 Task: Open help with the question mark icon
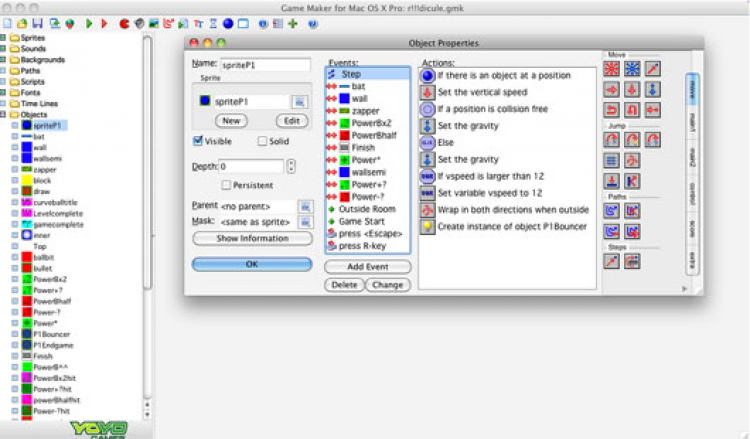coord(313,23)
